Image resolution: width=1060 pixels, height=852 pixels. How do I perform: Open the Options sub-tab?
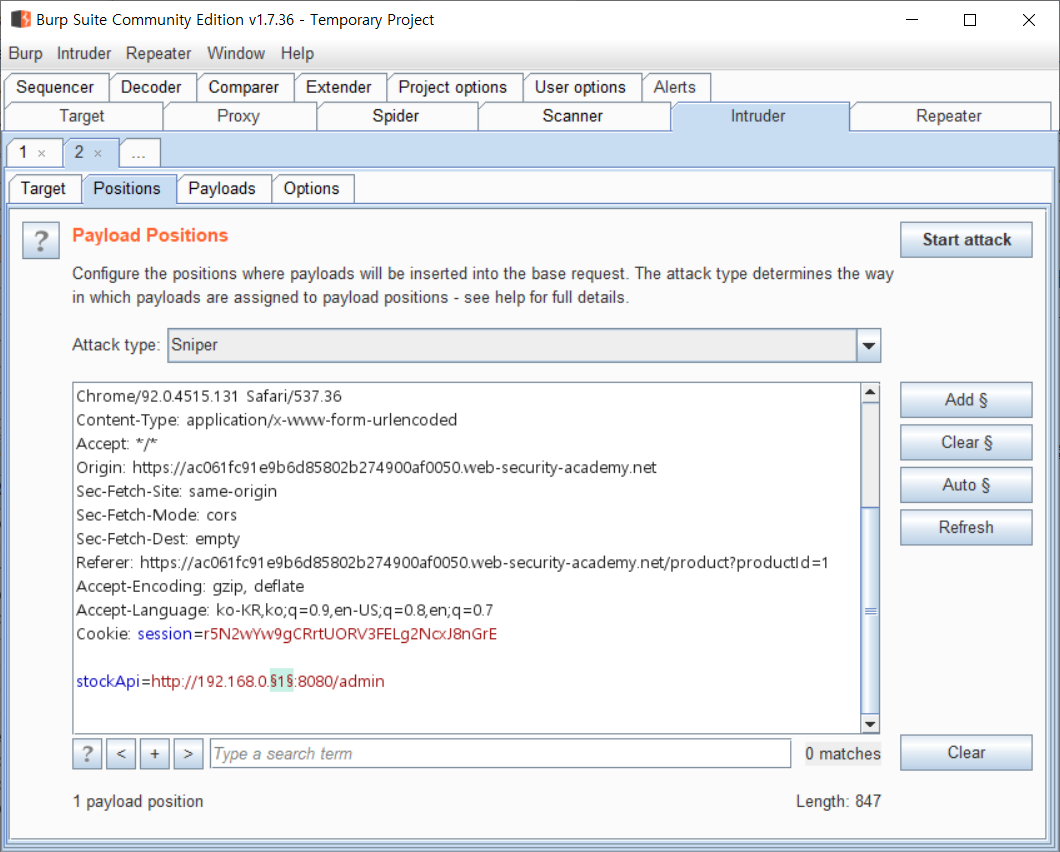312,189
